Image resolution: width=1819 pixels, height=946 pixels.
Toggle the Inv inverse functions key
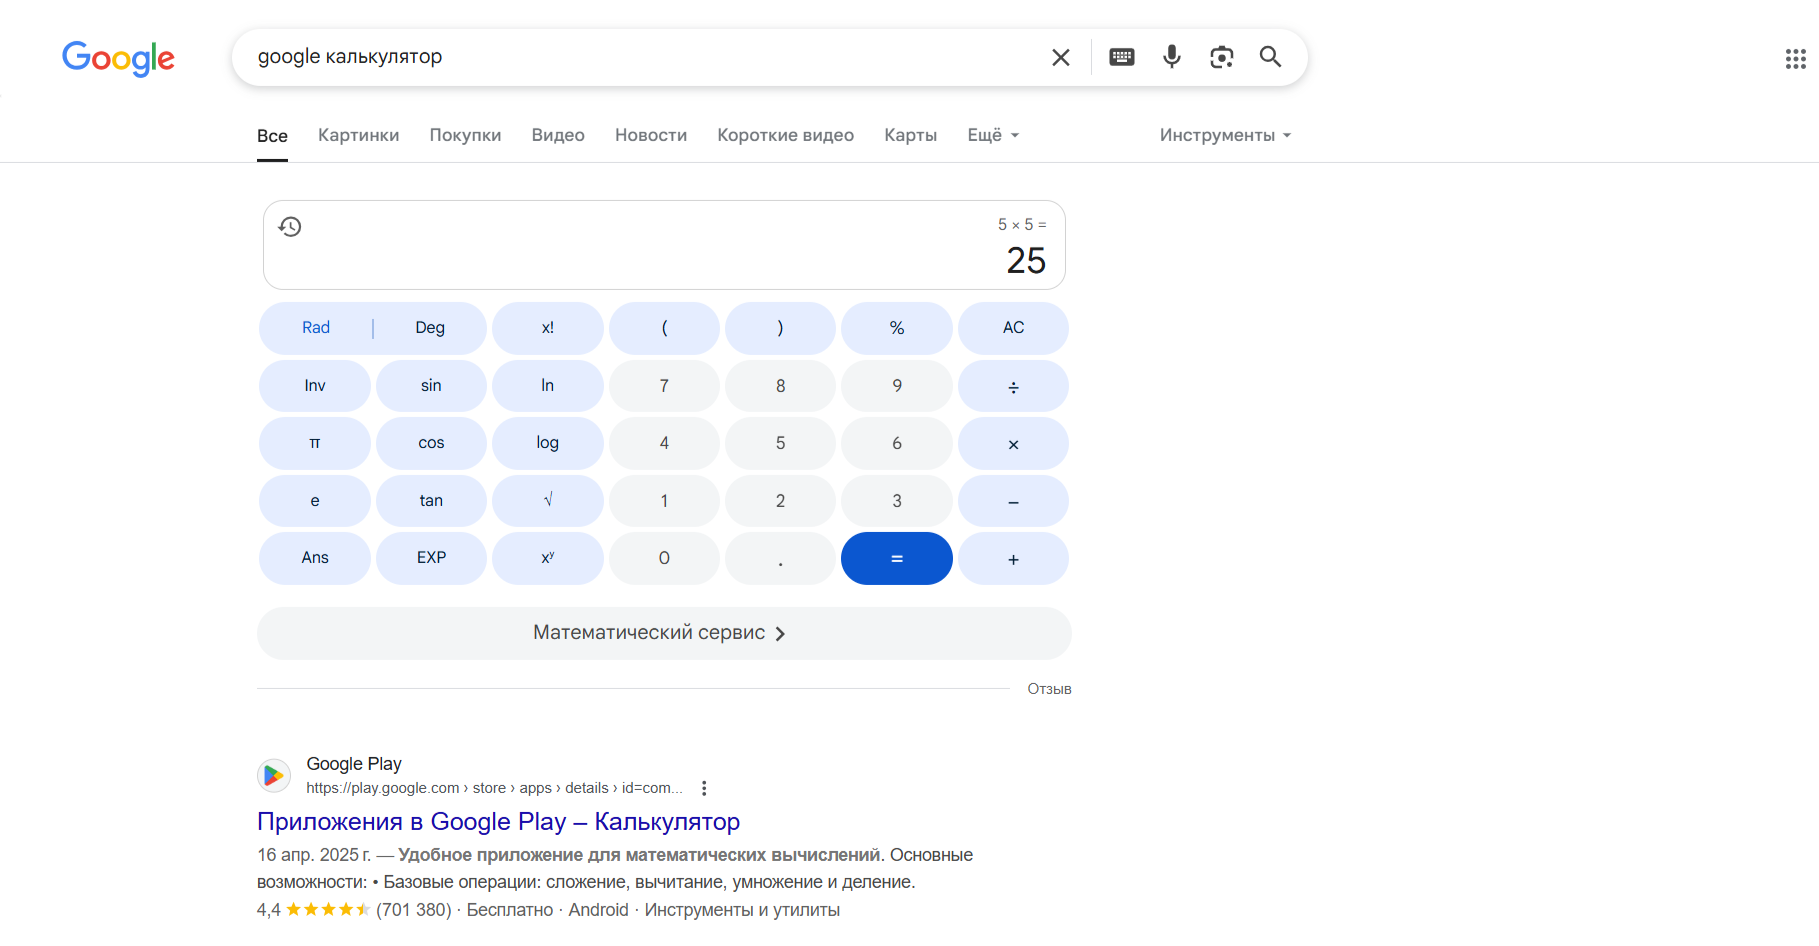point(315,386)
